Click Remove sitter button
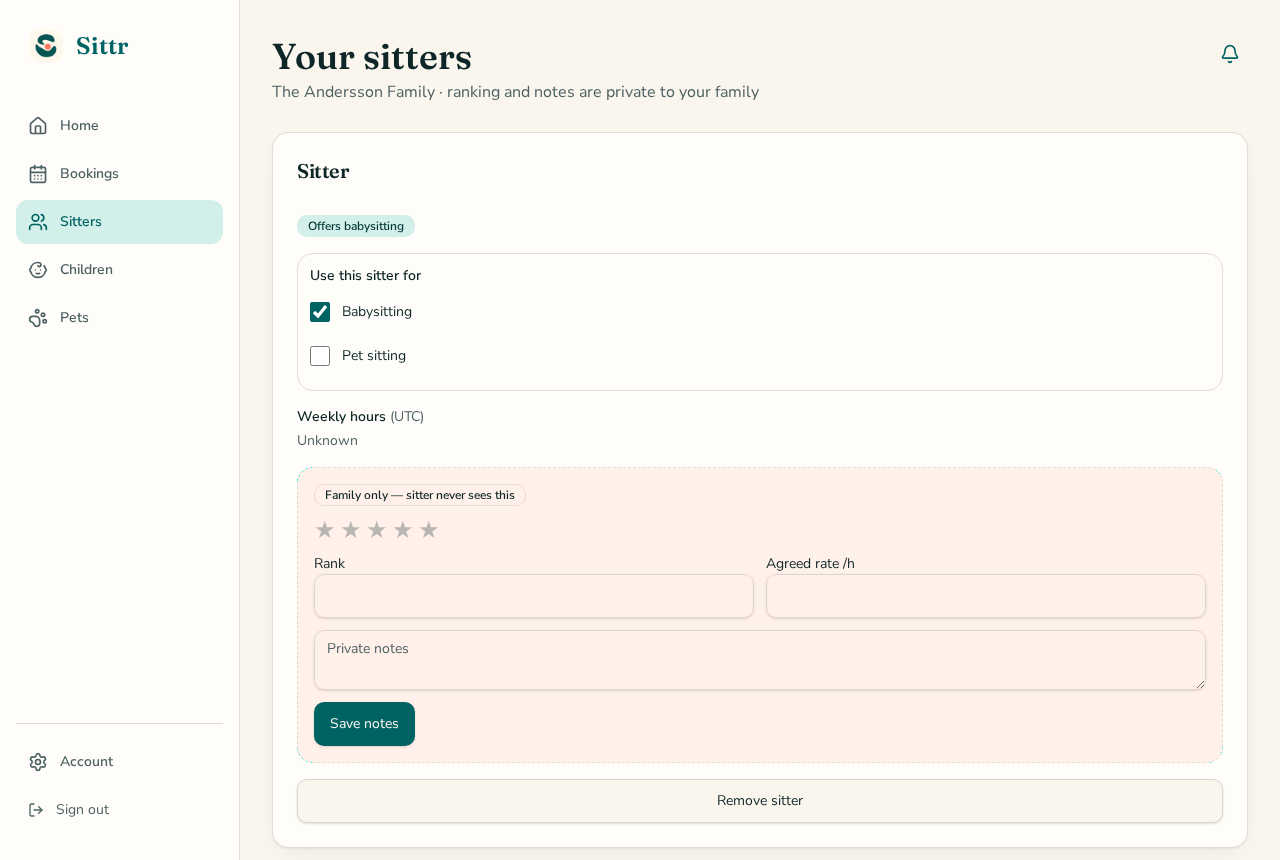Viewport: 1280px width, 860px height. click(x=760, y=801)
